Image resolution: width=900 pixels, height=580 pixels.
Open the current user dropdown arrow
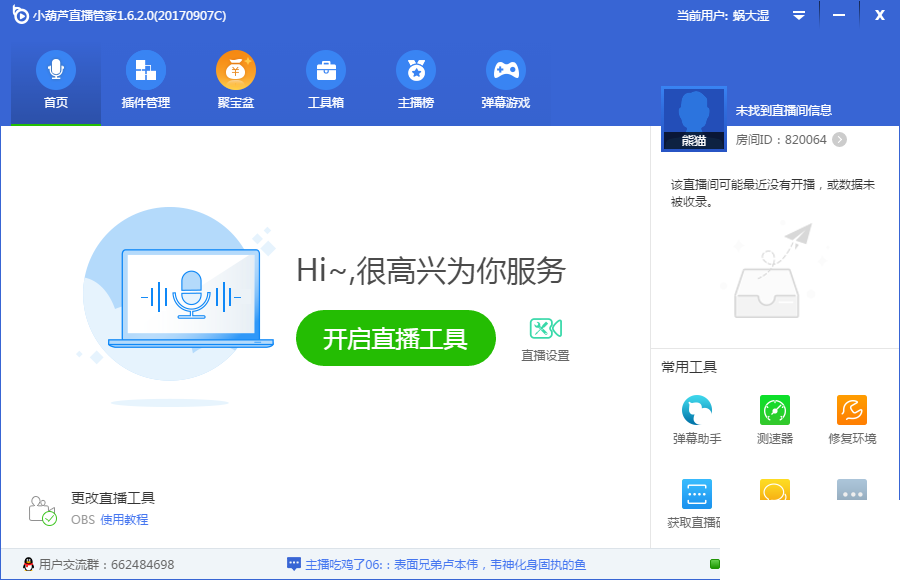[798, 16]
